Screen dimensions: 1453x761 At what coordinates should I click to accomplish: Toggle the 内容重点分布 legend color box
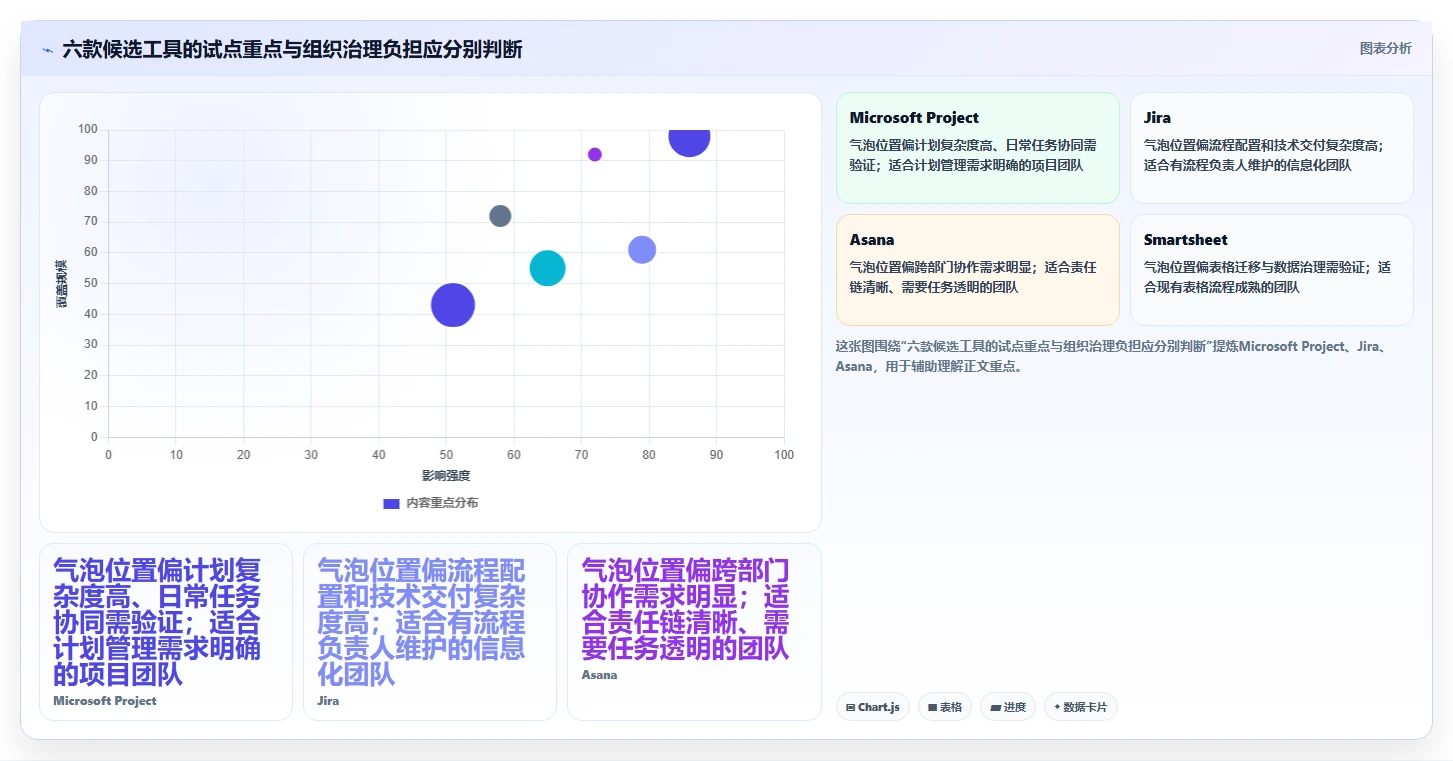(392, 503)
